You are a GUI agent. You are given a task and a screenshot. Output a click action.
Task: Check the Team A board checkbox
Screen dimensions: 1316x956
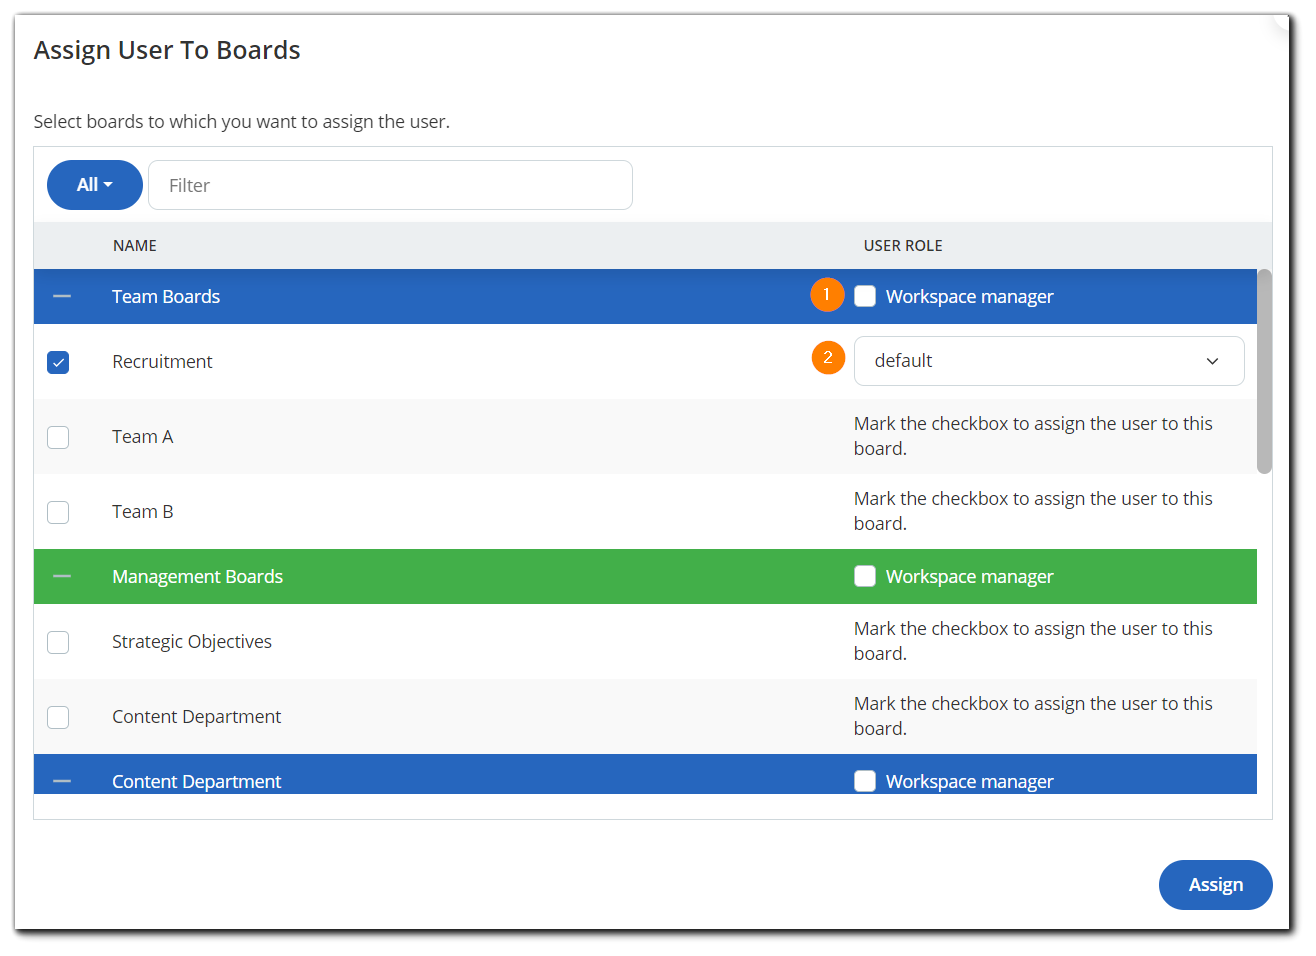58,437
